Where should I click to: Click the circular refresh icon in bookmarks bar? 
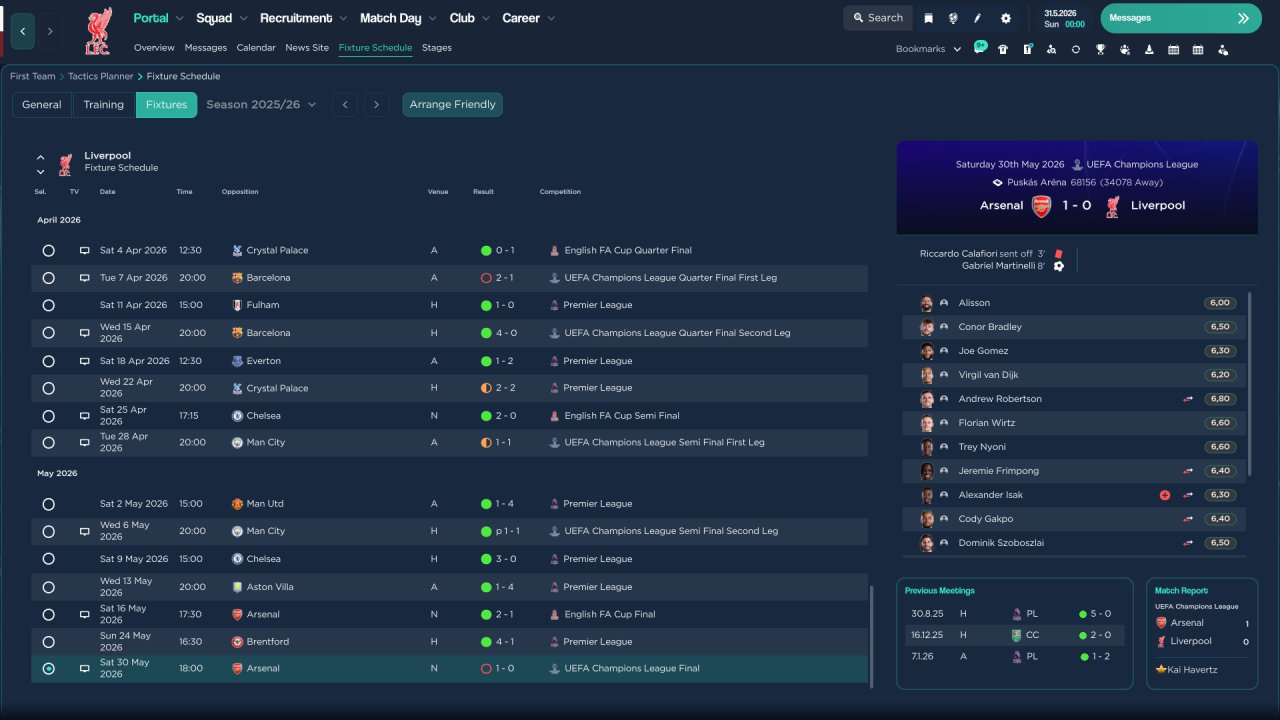(x=1076, y=49)
